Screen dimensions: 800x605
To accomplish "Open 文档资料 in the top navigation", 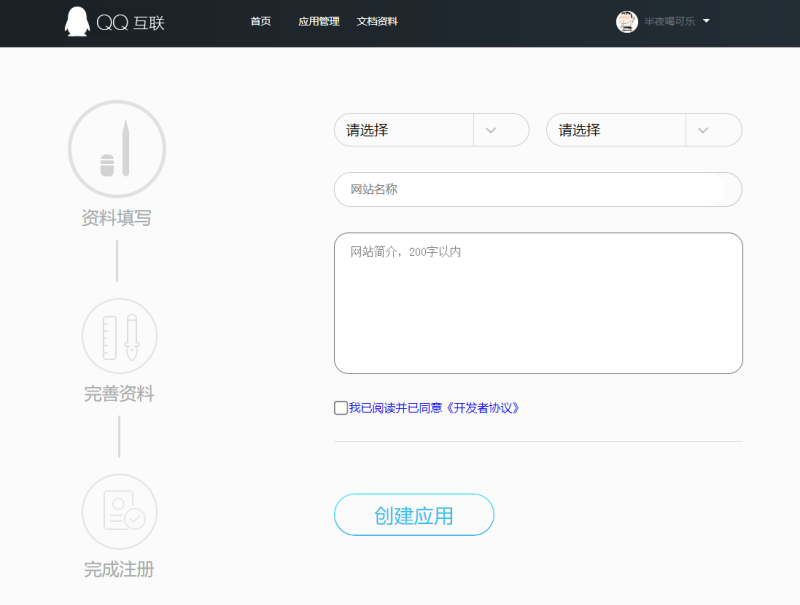I will pyautogui.click(x=377, y=21).
